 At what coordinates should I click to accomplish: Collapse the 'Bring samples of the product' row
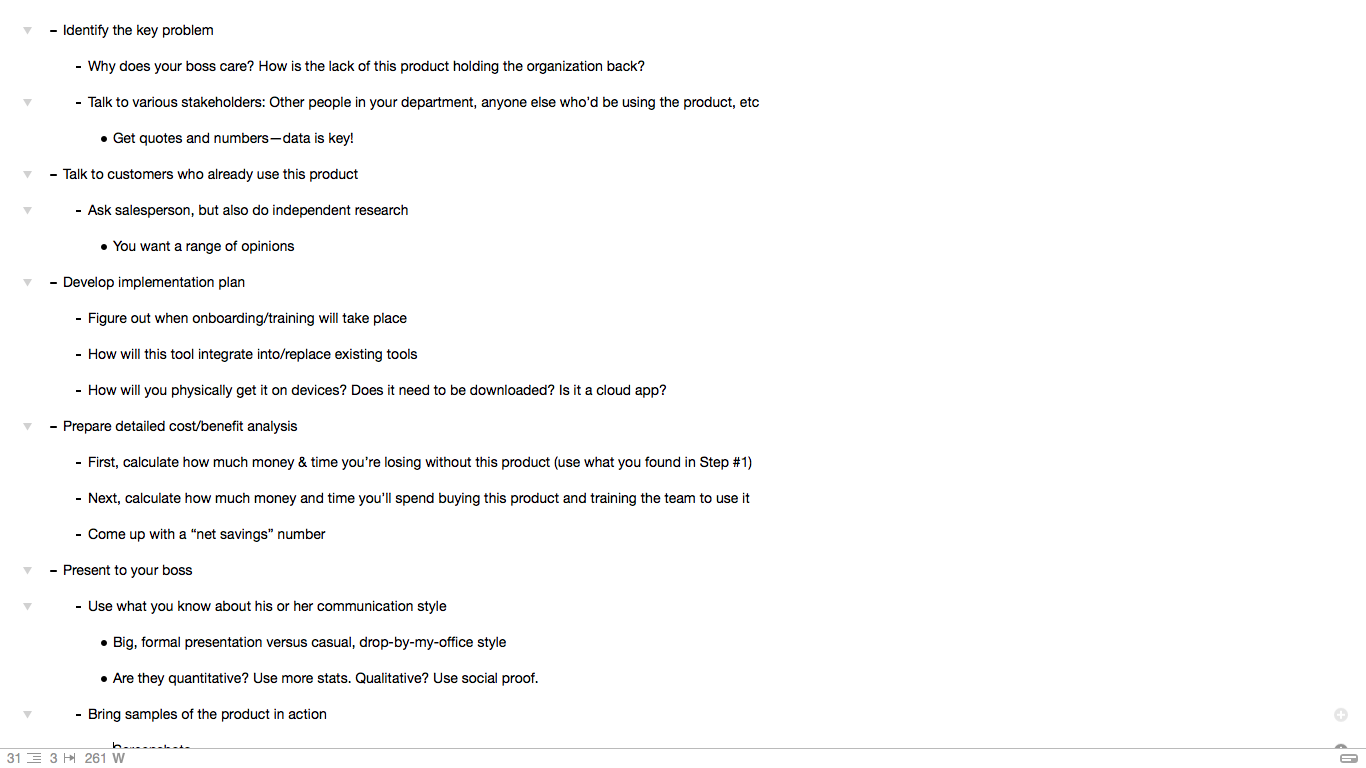point(28,714)
